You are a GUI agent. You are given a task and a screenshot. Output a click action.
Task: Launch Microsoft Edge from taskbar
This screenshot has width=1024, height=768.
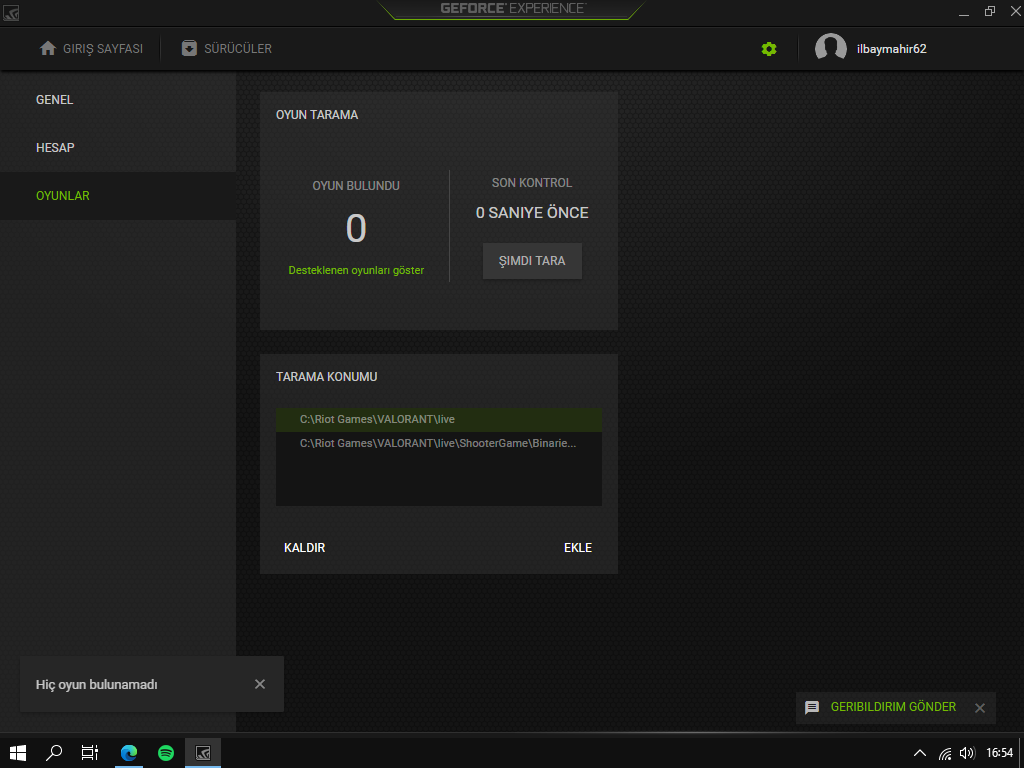129,753
